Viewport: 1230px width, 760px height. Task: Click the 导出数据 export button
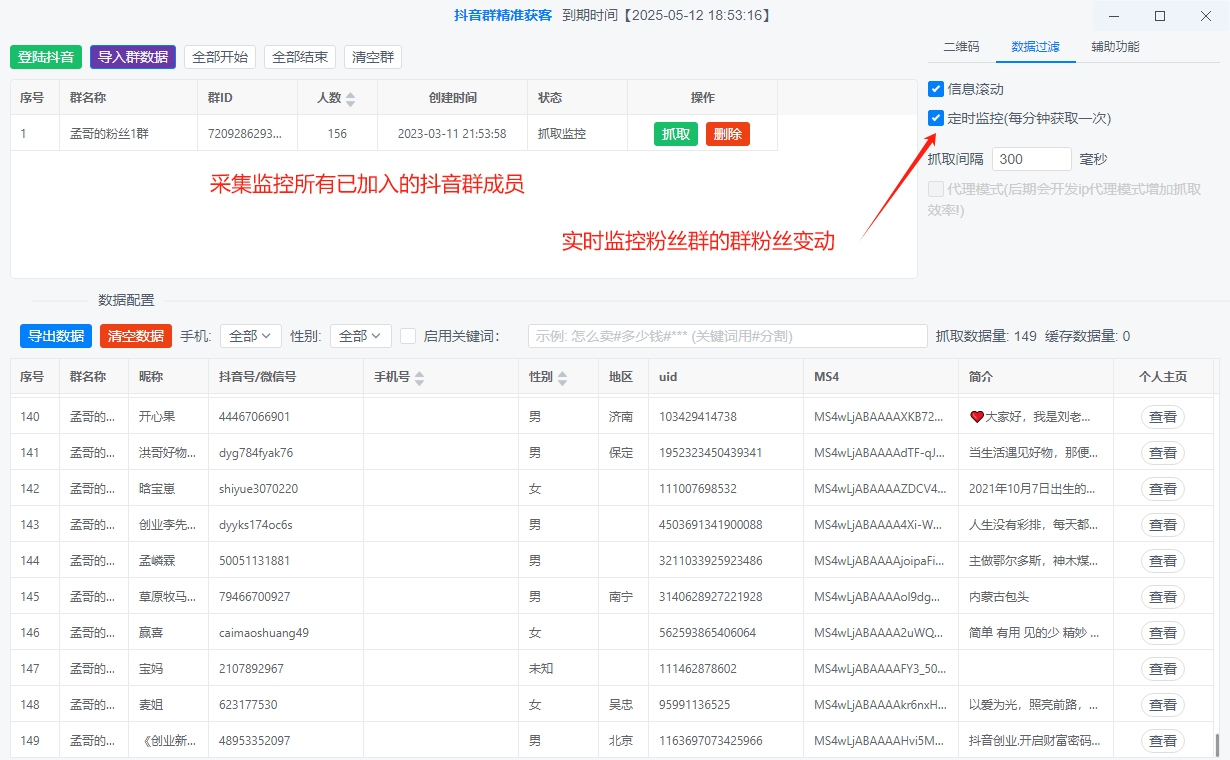pos(55,336)
